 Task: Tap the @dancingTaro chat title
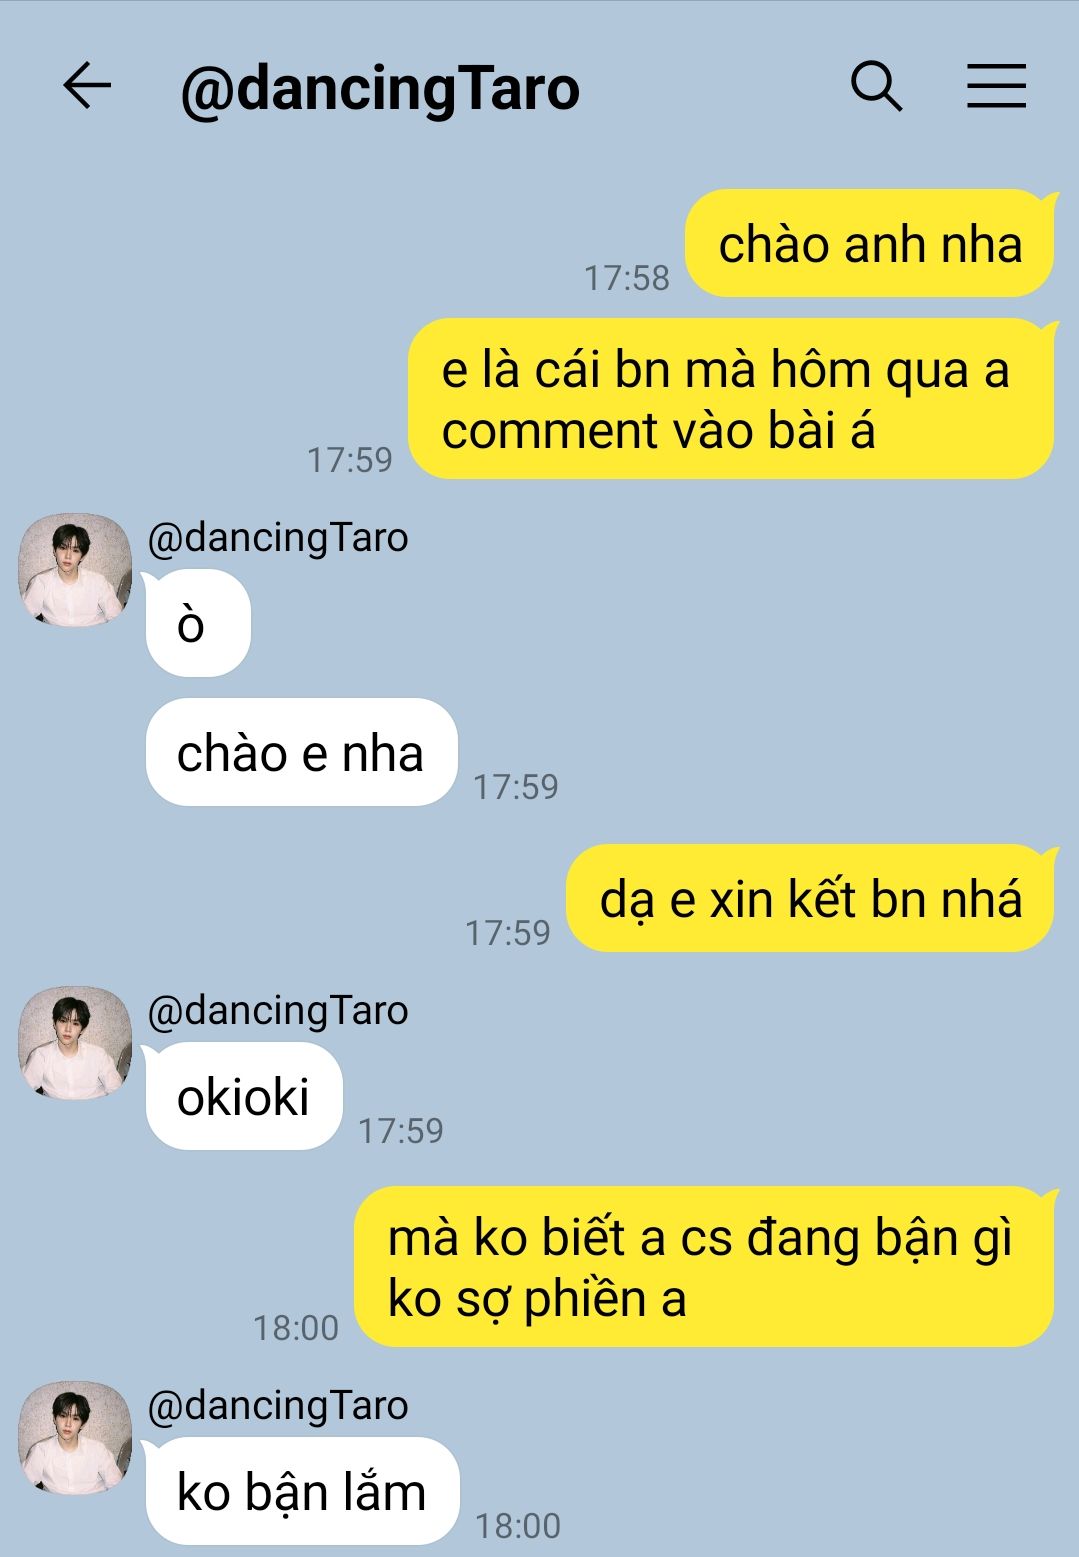pyautogui.click(x=380, y=89)
